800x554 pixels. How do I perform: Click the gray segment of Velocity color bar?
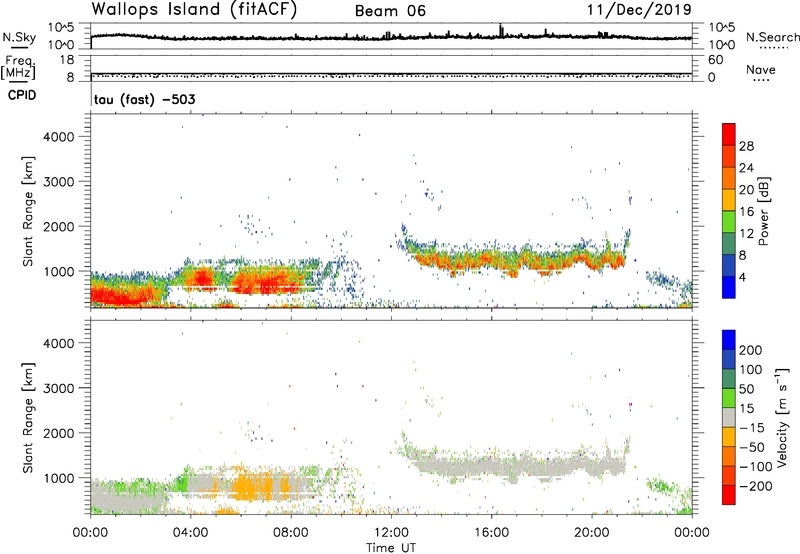point(729,417)
